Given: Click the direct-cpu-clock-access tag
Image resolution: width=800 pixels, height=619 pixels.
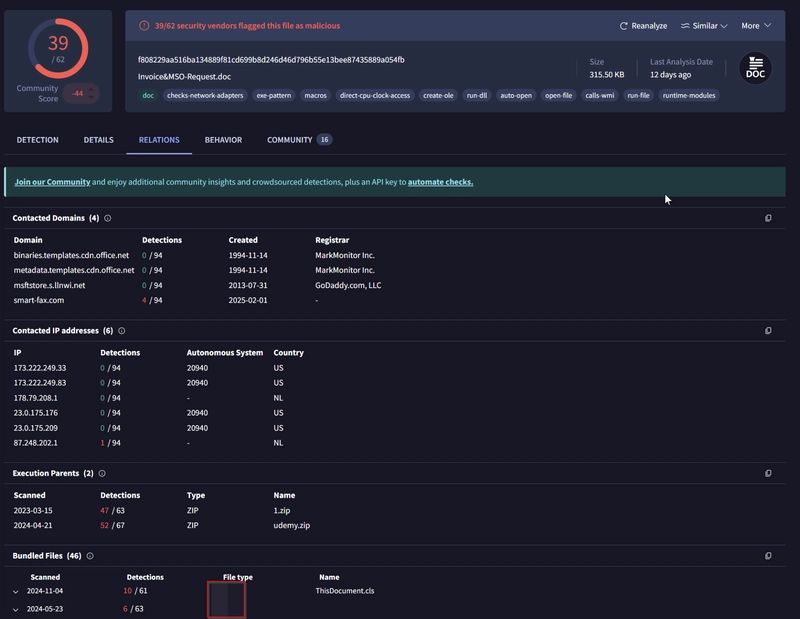Looking at the screenshot, I should 375,95.
